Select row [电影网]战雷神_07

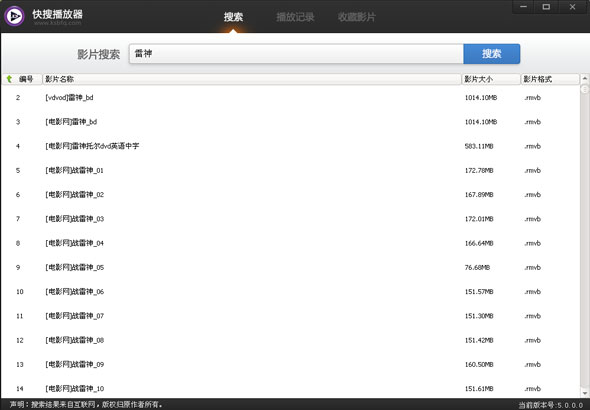pyautogui.click(x=290, y=316)
